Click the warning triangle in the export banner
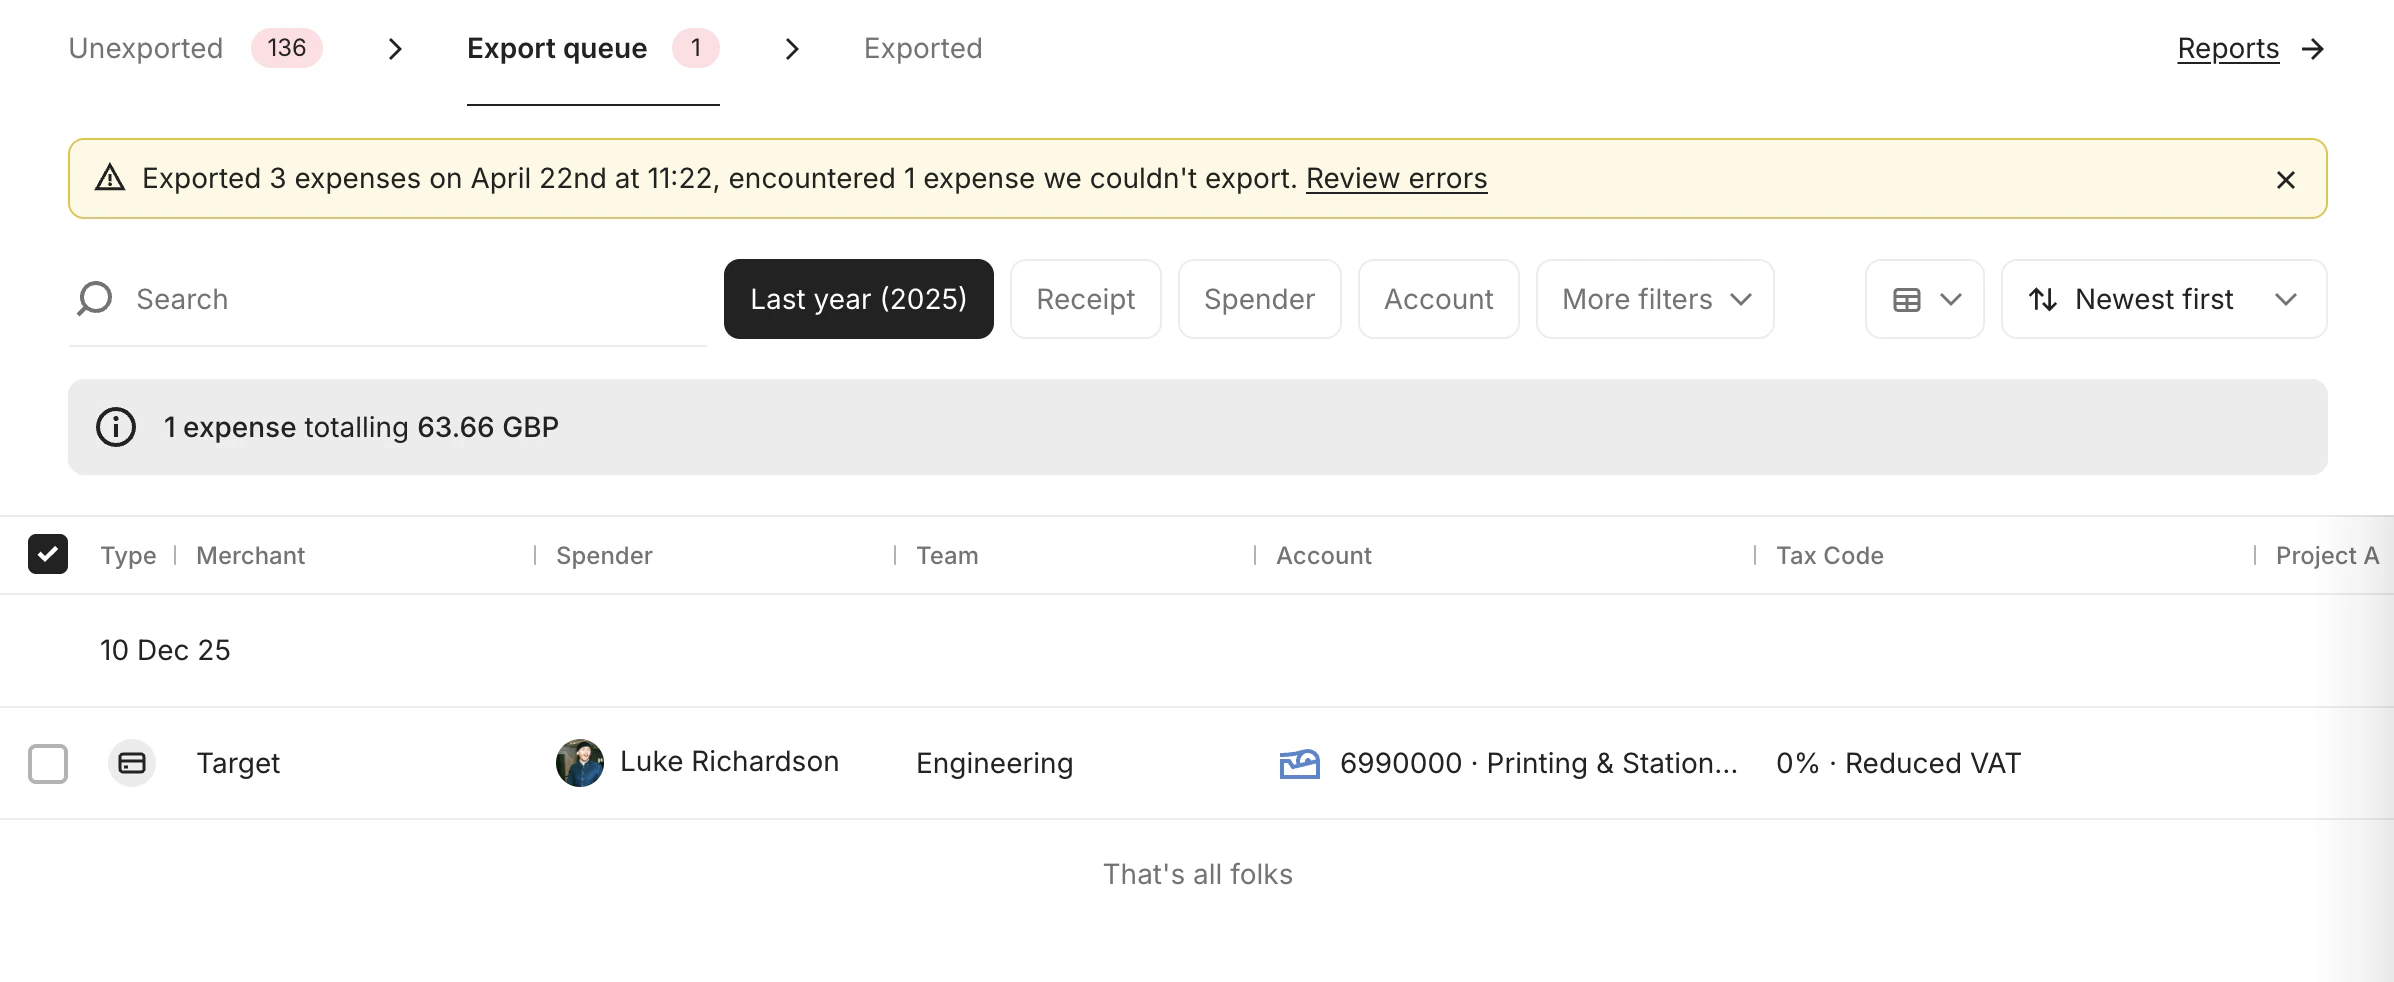The image size is (2394, 982). click(x=110, y=178)
